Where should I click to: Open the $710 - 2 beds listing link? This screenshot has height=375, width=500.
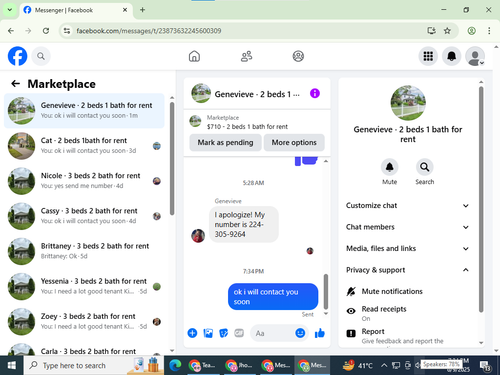247,127
